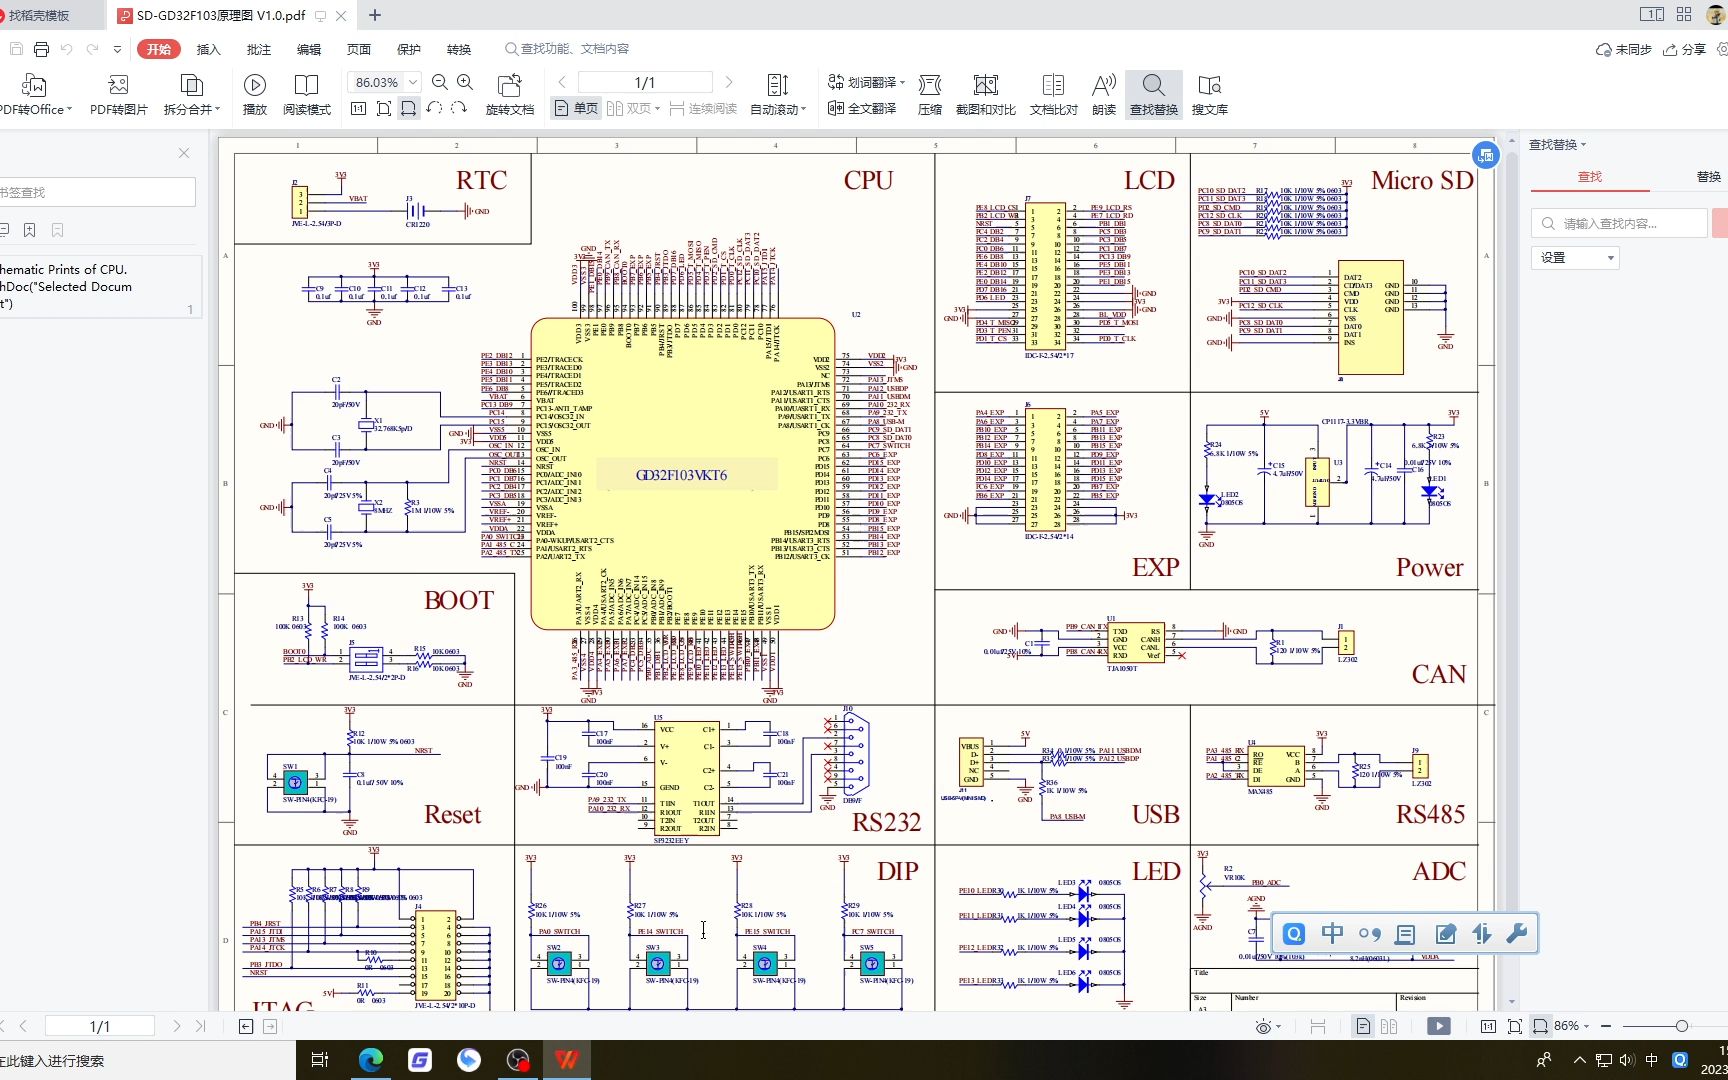Close the bookmark sidebar panel

pos(184,153)
